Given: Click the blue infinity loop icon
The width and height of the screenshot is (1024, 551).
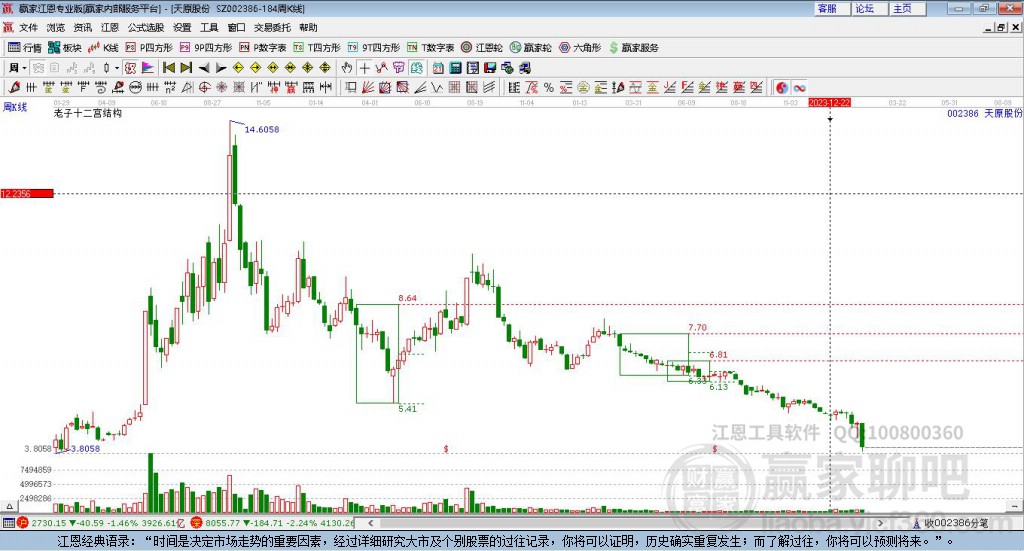Looking at the screenshot, I should coord(799,87).
